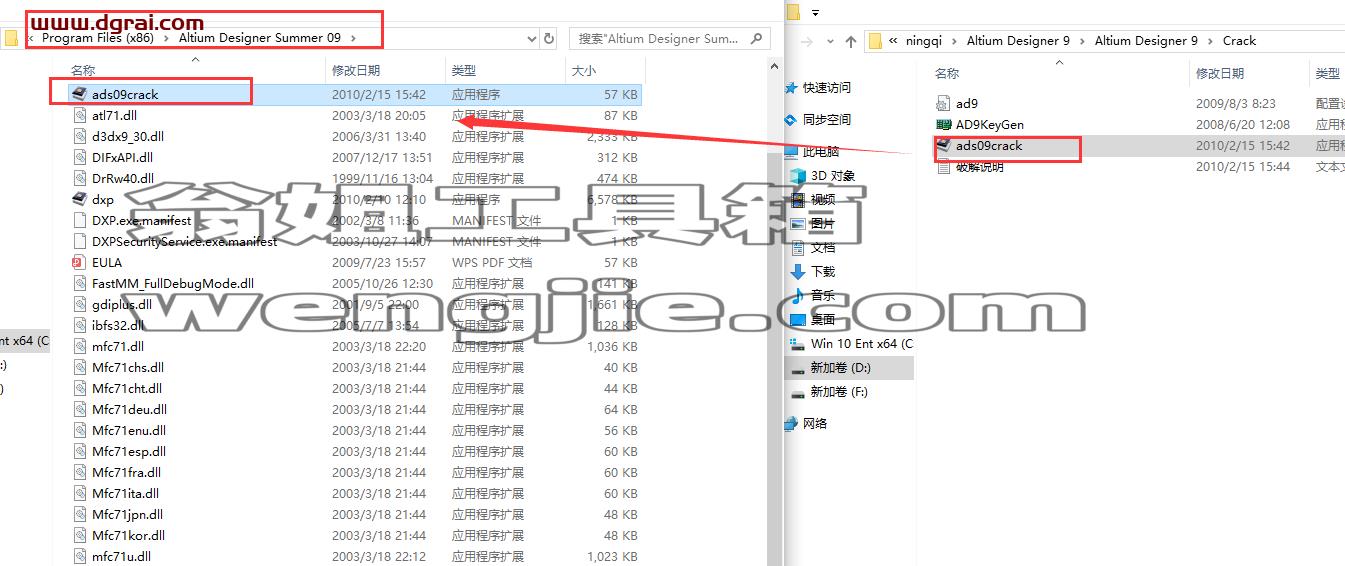Click 破解说明 text file icon
Viewport: 1345px width, 566px height.
pos(943,166)
